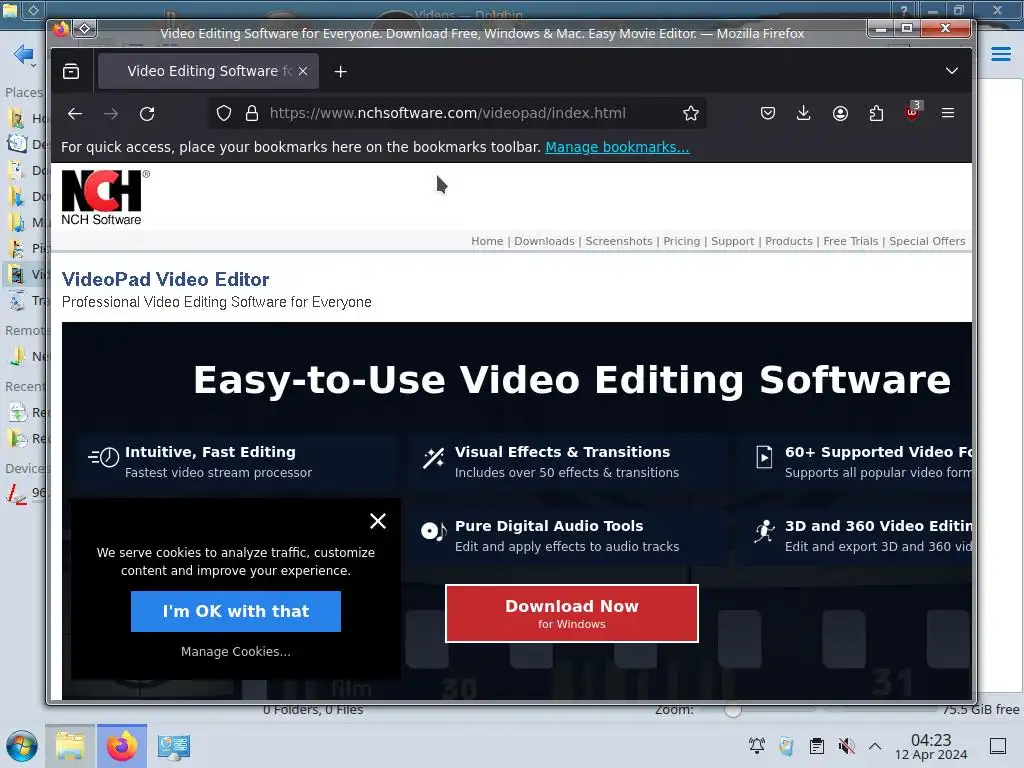Open Dolphin hamburger menu
This screenshot has width=1024, height=768.
click(1000, 54)
